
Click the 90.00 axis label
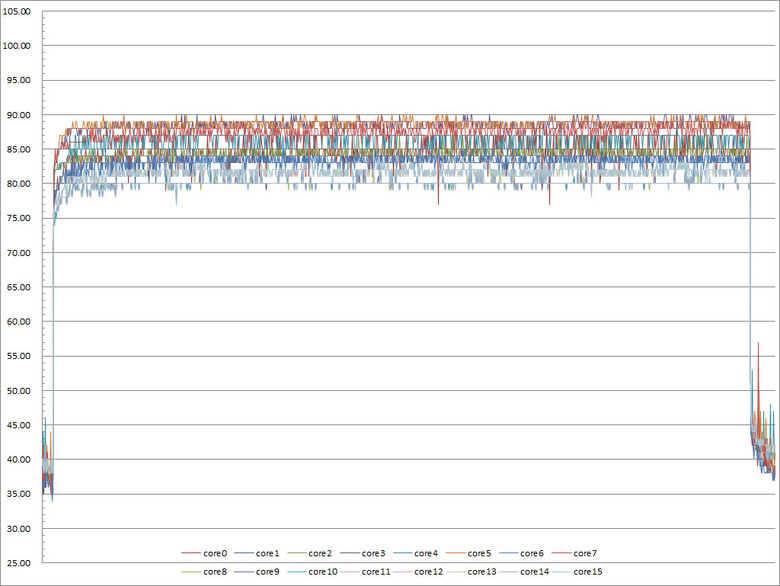18,115
